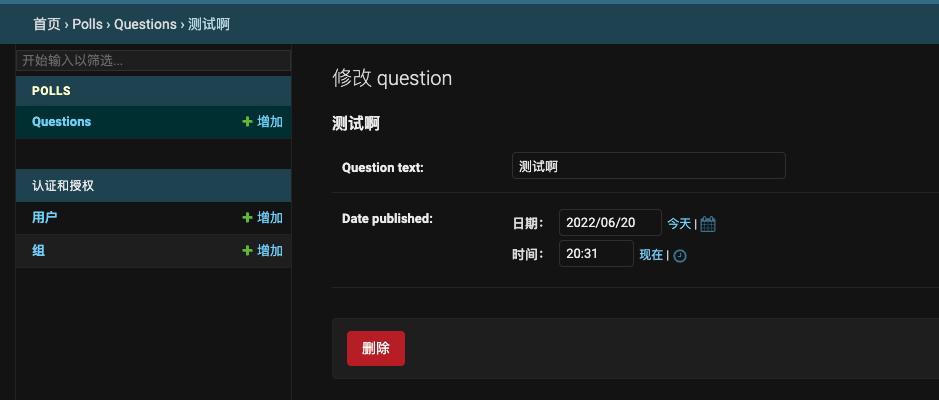Viewport: 939px width, 400px height.
Task: Open the Questions link in sidebar
Action: (x=62, y=122)
